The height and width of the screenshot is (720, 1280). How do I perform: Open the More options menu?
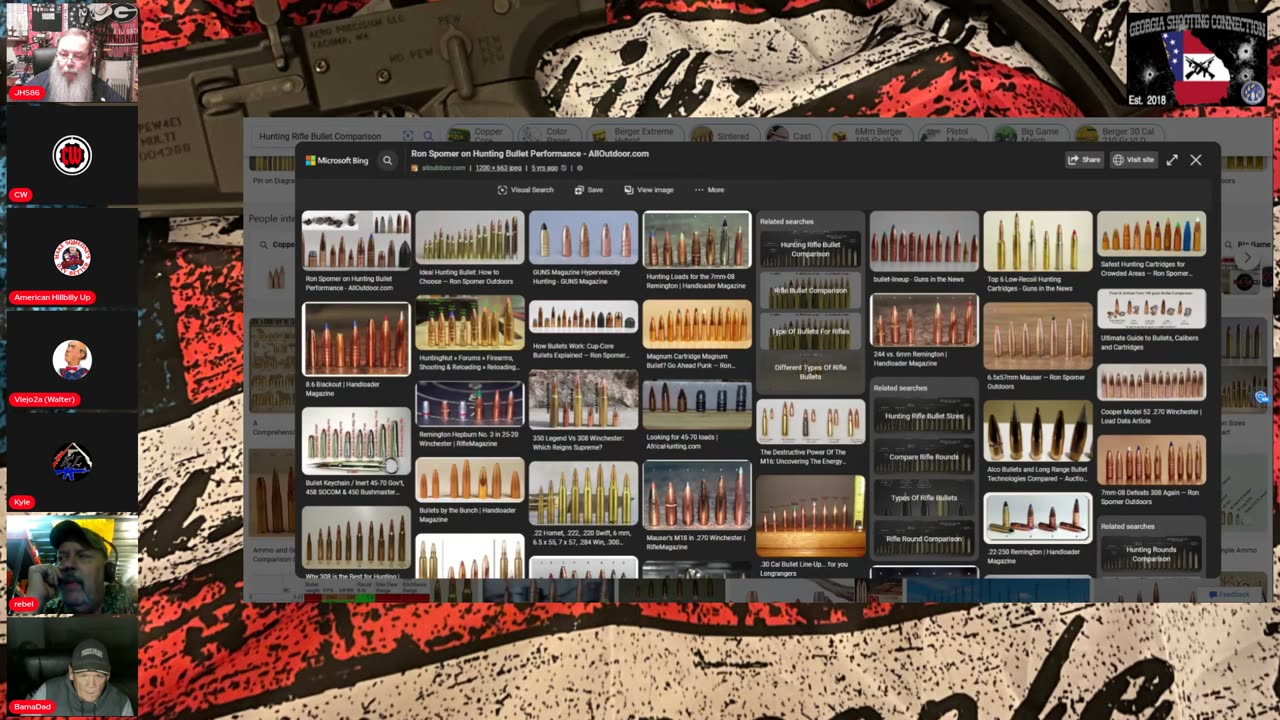709,190
